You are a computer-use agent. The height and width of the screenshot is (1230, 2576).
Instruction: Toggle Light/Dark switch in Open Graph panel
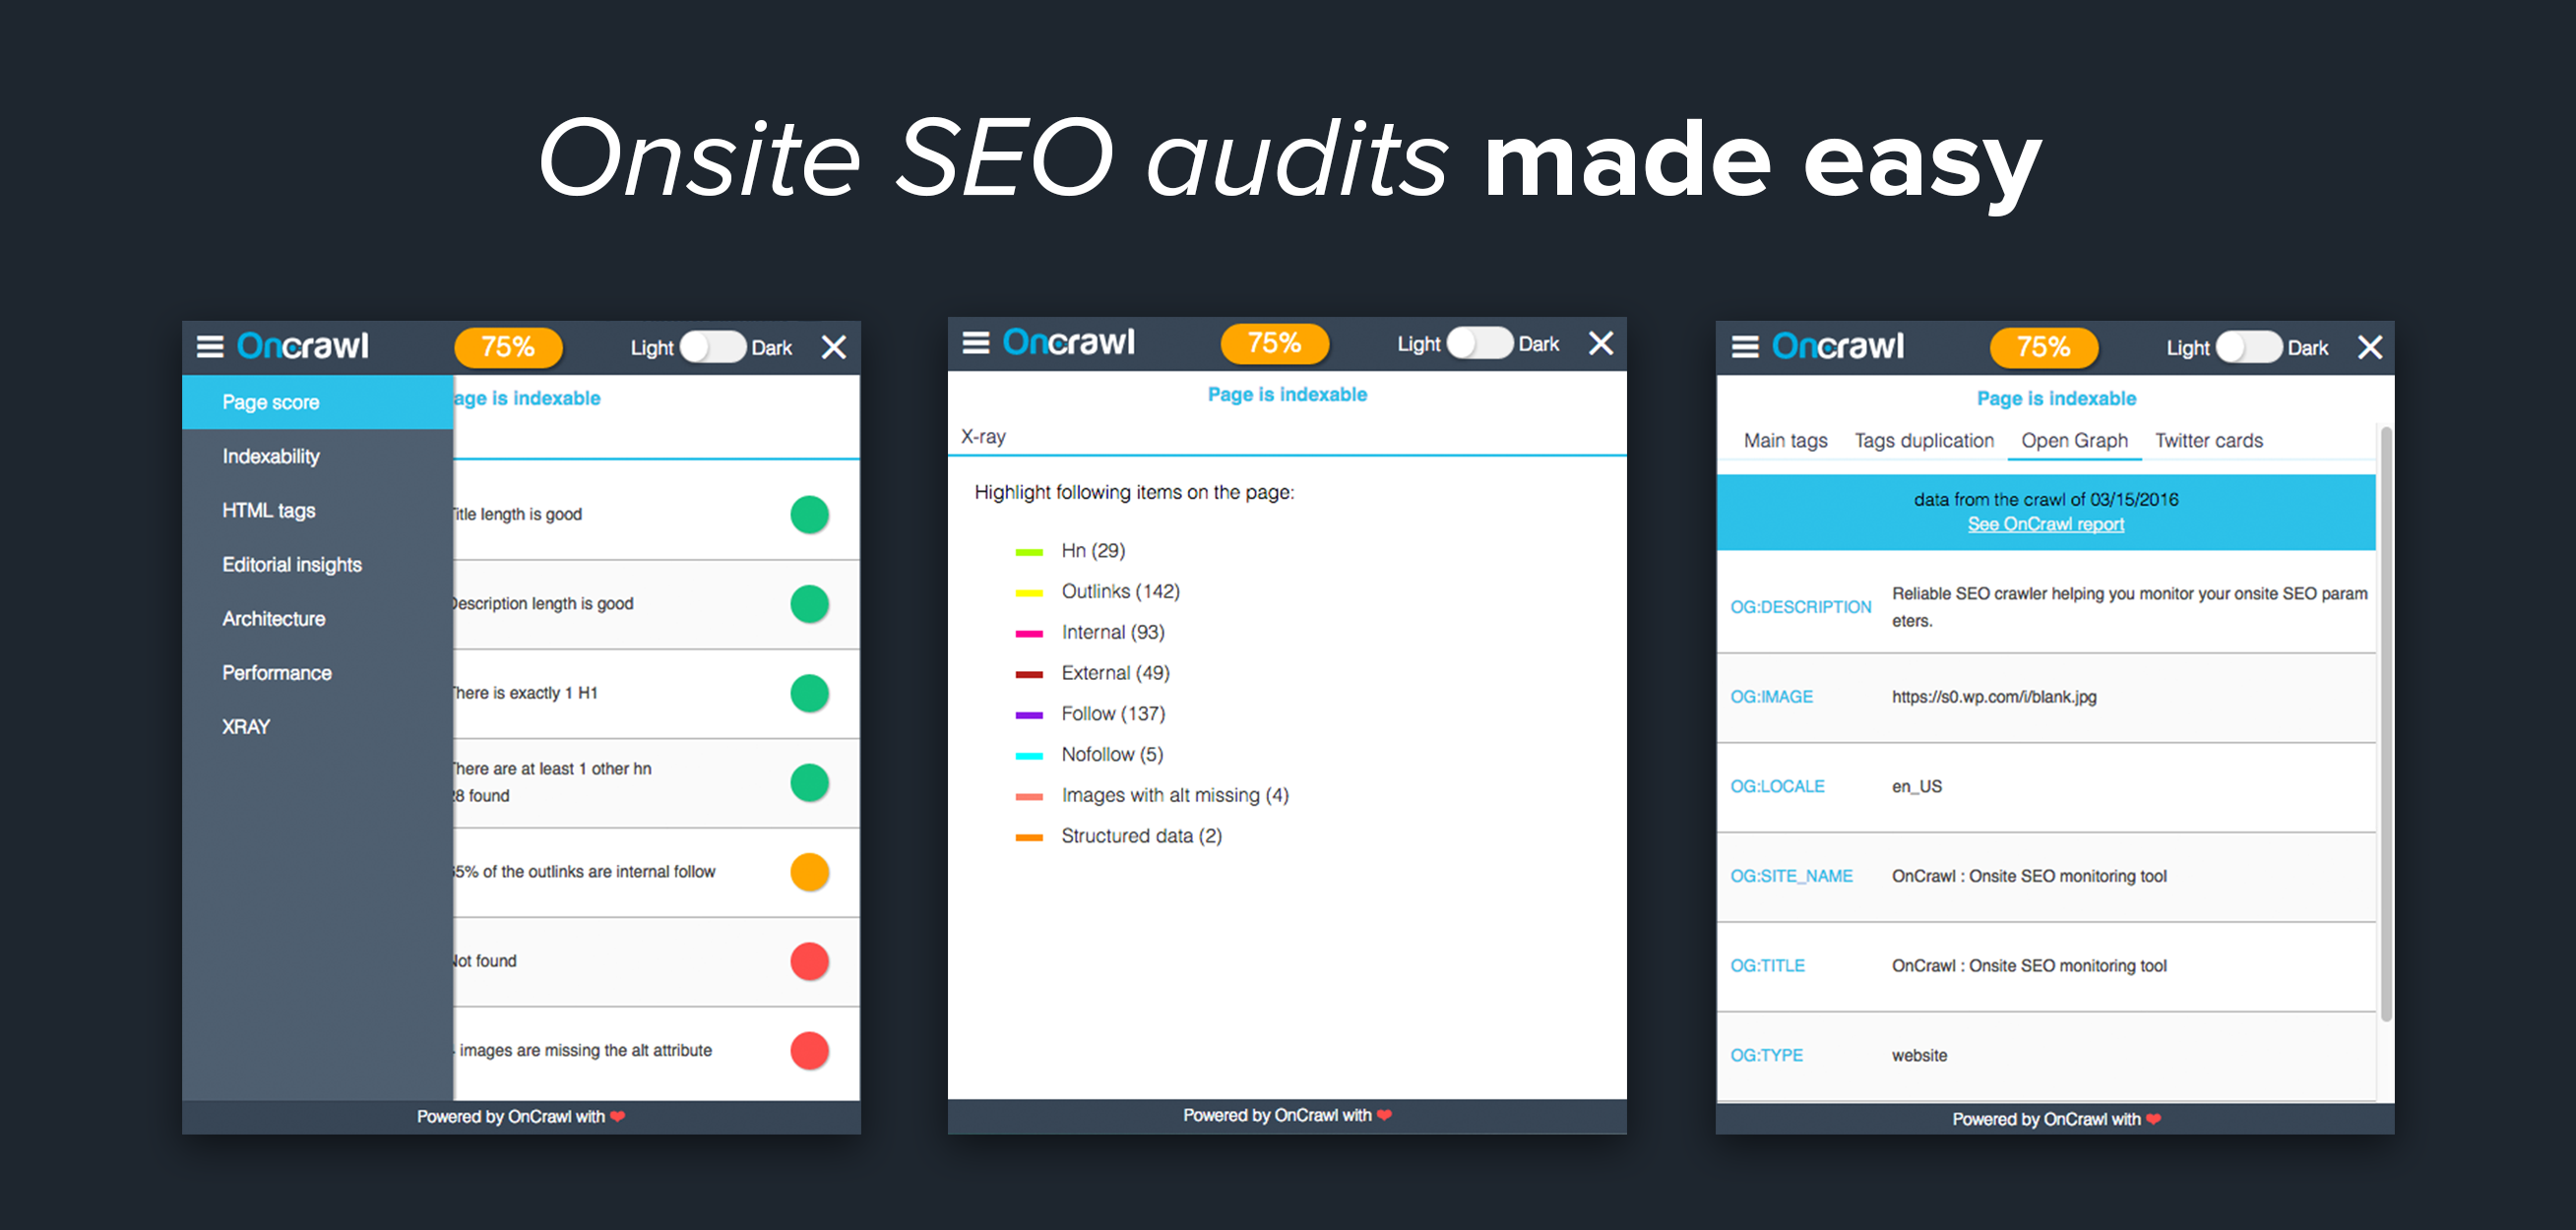[2248, 347]
